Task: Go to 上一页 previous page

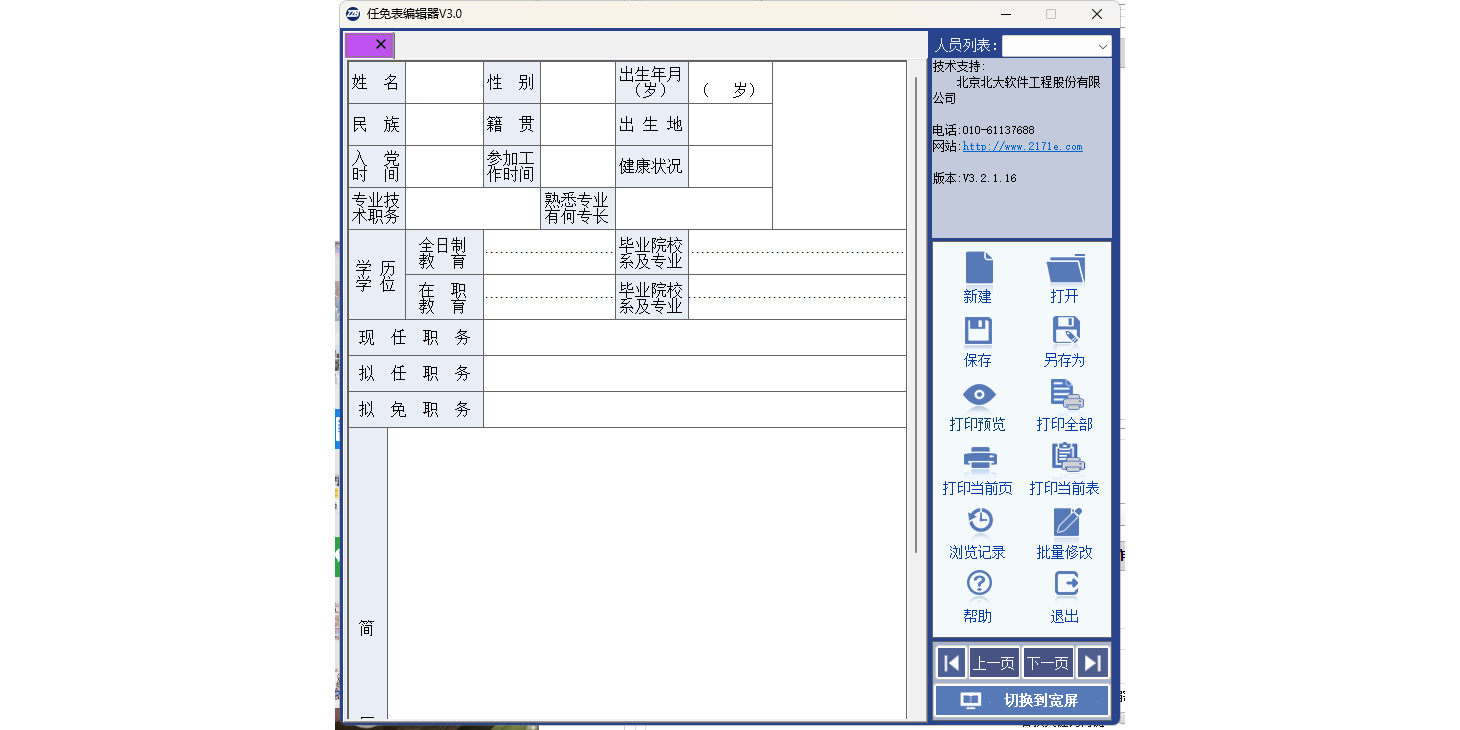Action: point(993,663)
